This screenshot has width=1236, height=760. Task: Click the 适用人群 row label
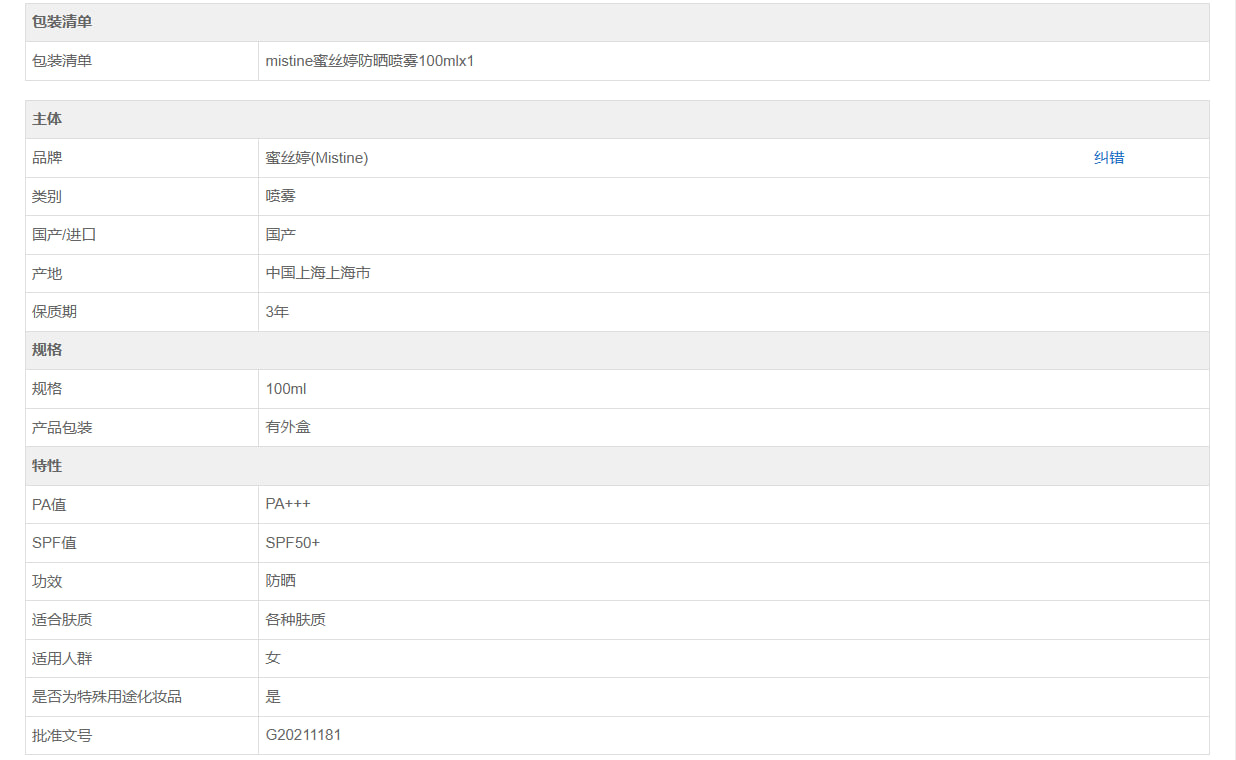coord(62,658)
